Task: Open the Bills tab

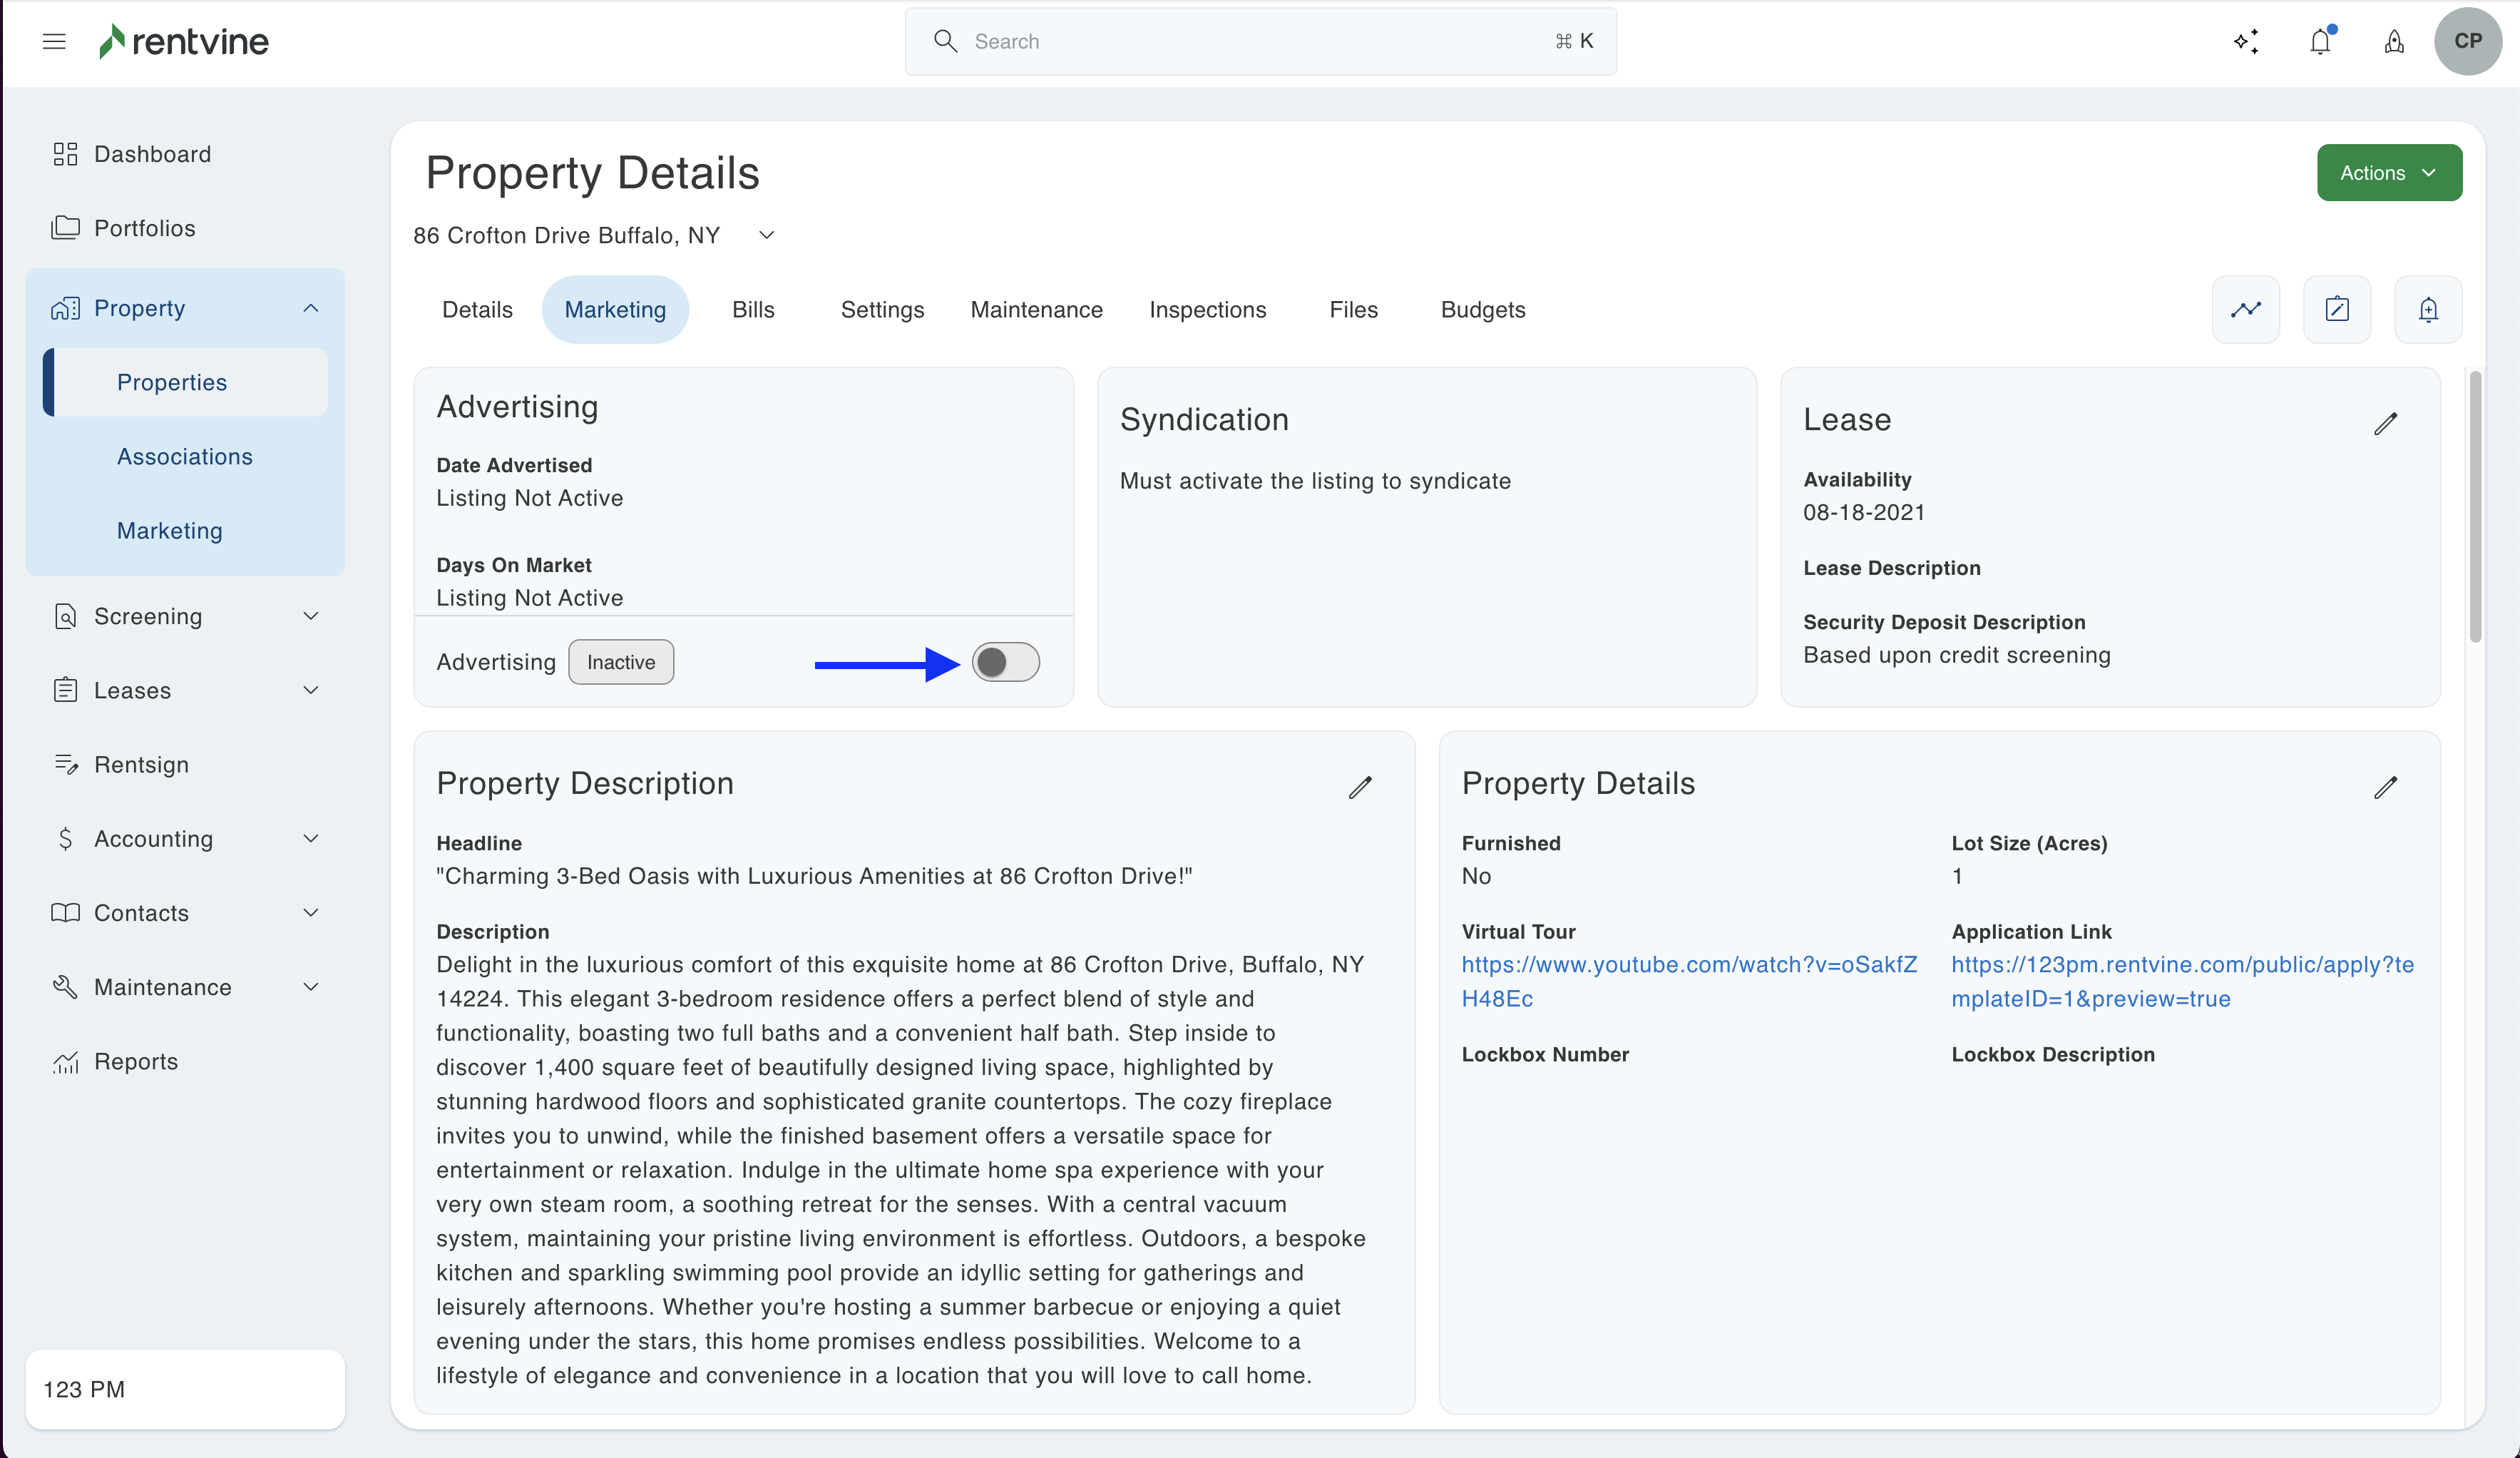Action: 753,309
